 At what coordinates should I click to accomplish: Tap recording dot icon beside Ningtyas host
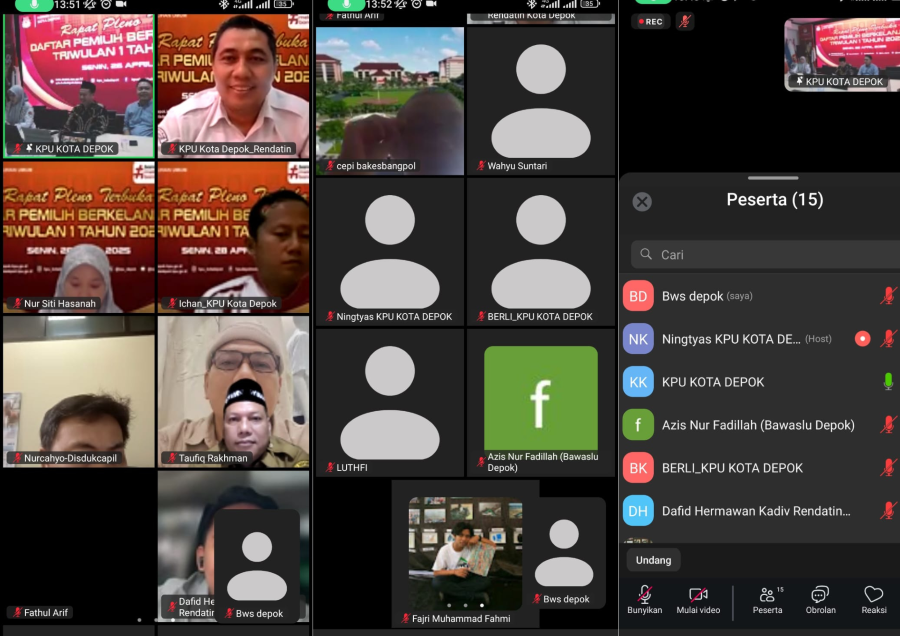pyautogui.click(x=862, y=339)
